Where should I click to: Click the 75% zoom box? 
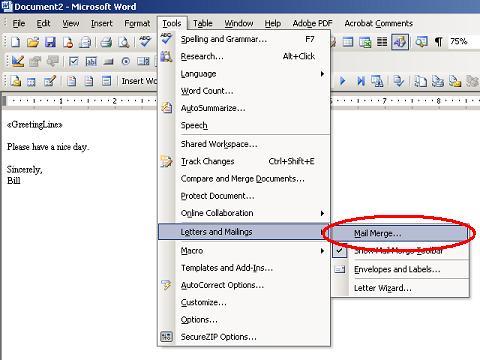pos(463,42)
